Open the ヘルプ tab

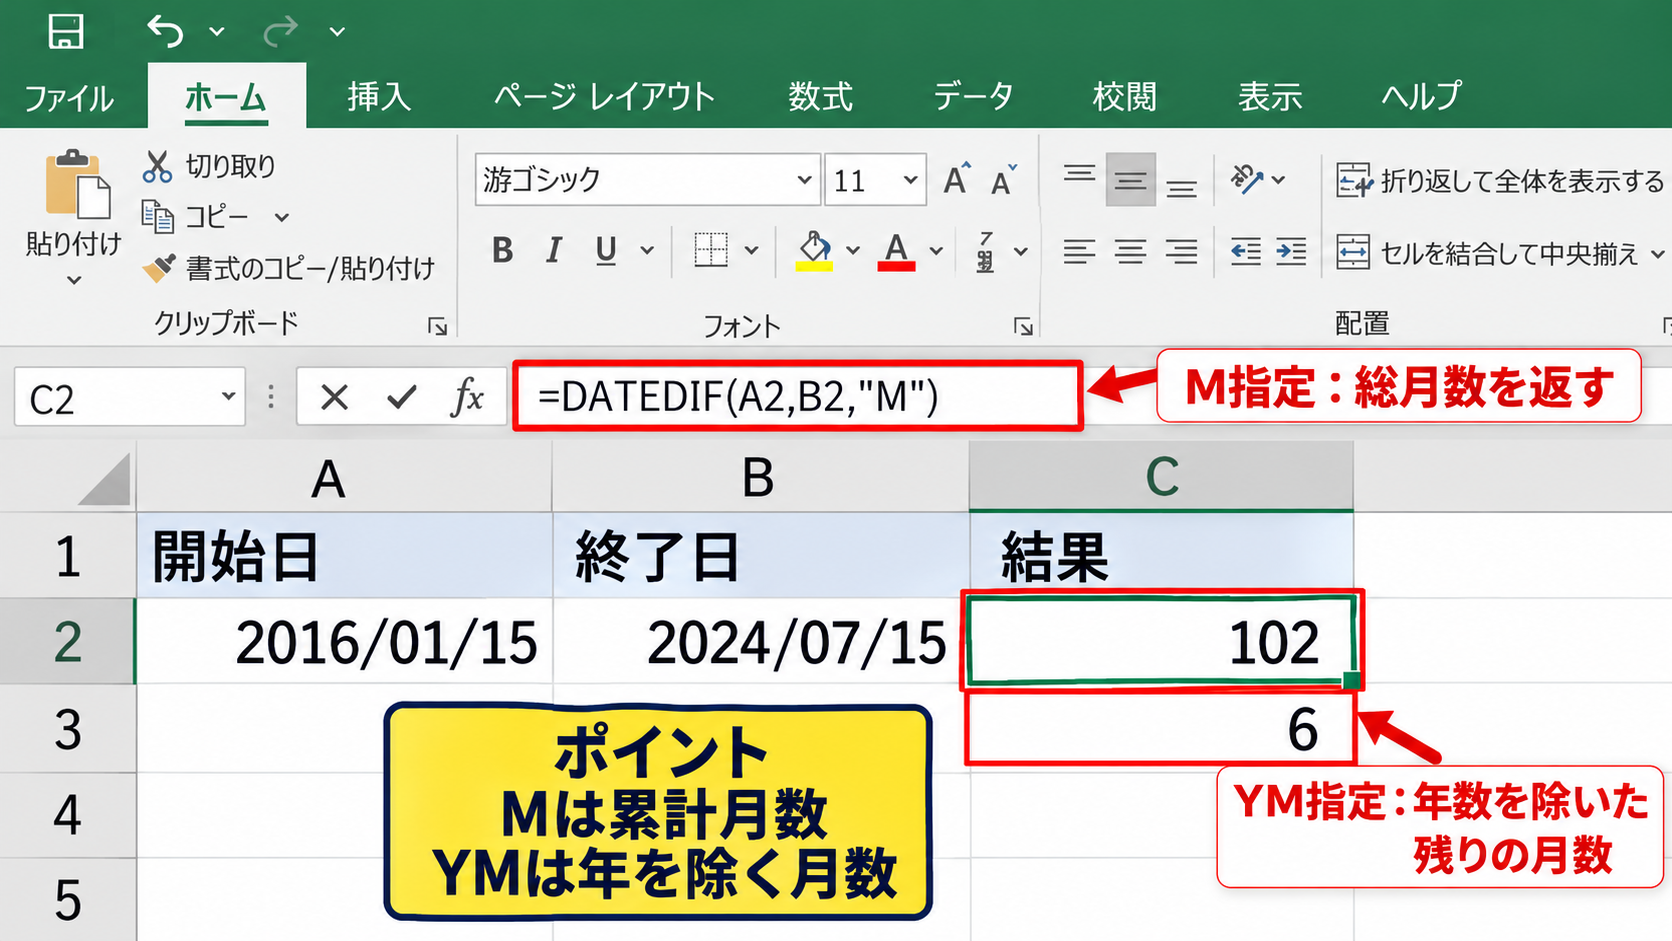click(x=1421, y=96)
